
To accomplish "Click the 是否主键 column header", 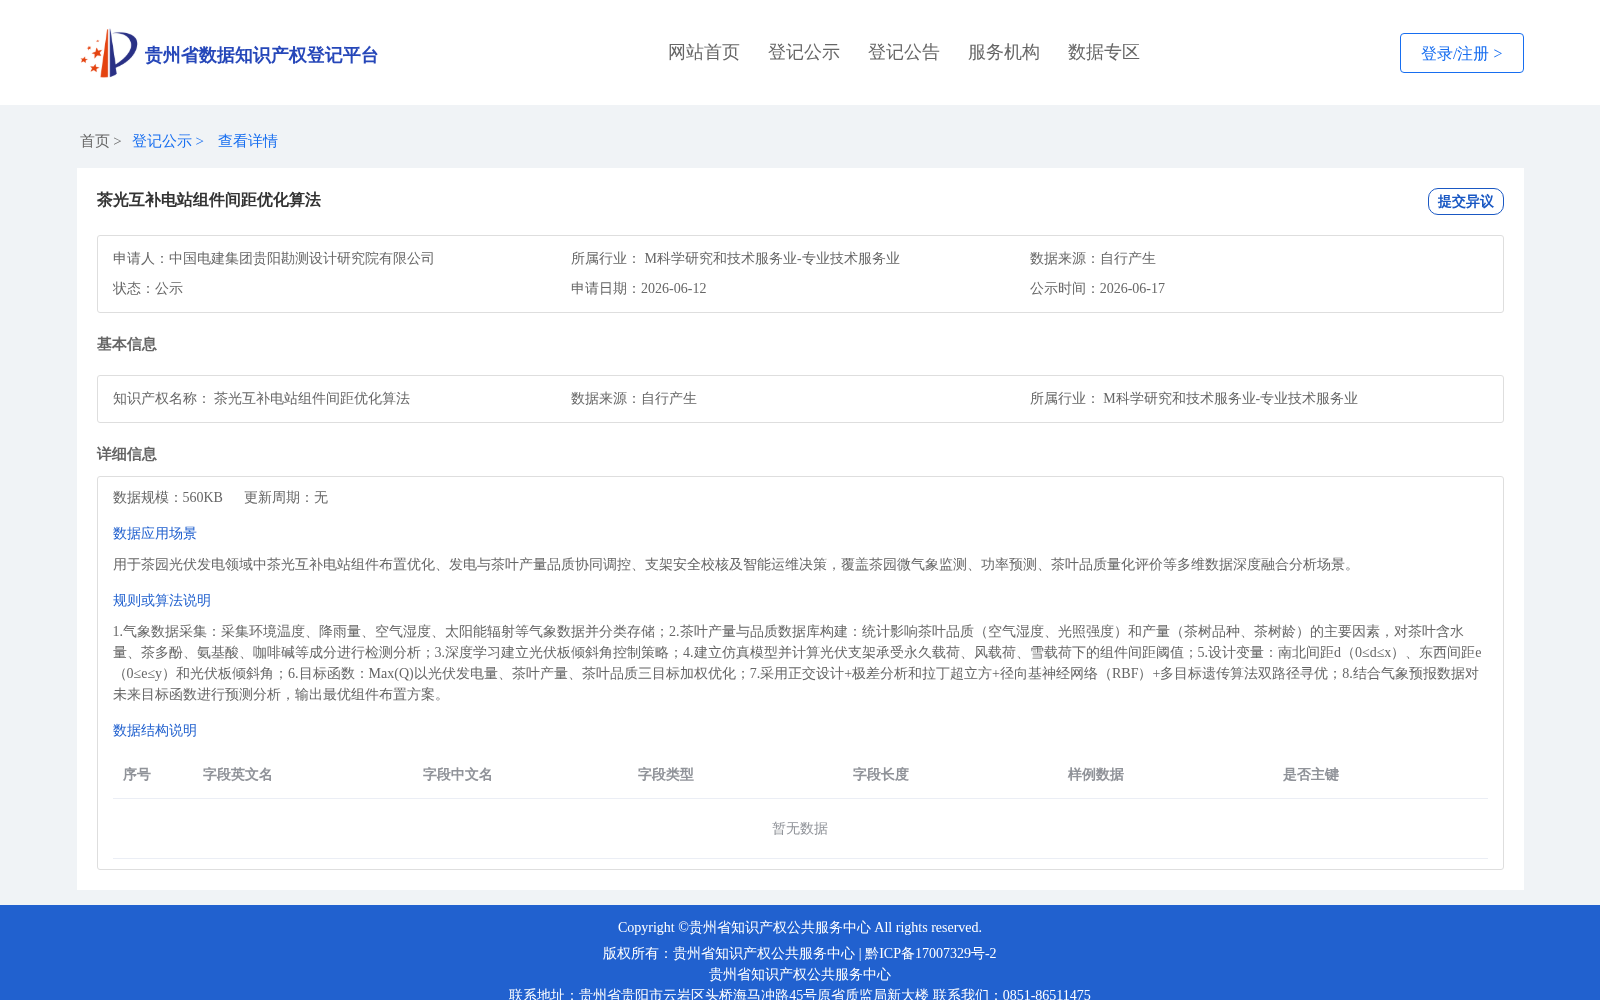I will [x=1311, y=774].
